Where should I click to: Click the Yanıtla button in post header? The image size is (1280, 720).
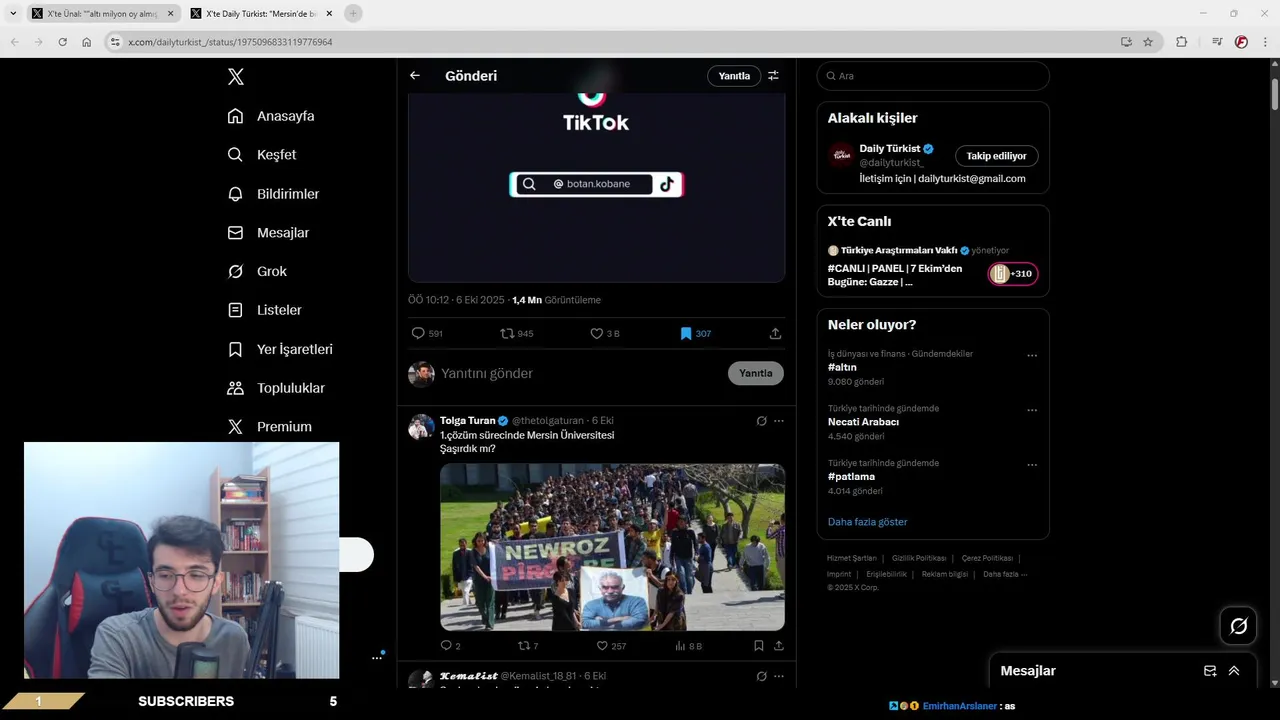[x=734, y=76]
